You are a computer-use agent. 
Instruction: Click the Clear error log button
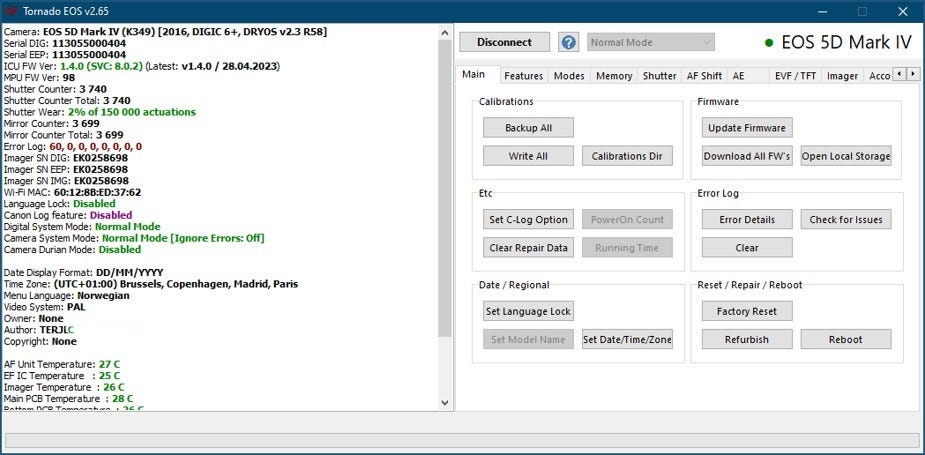747,247
